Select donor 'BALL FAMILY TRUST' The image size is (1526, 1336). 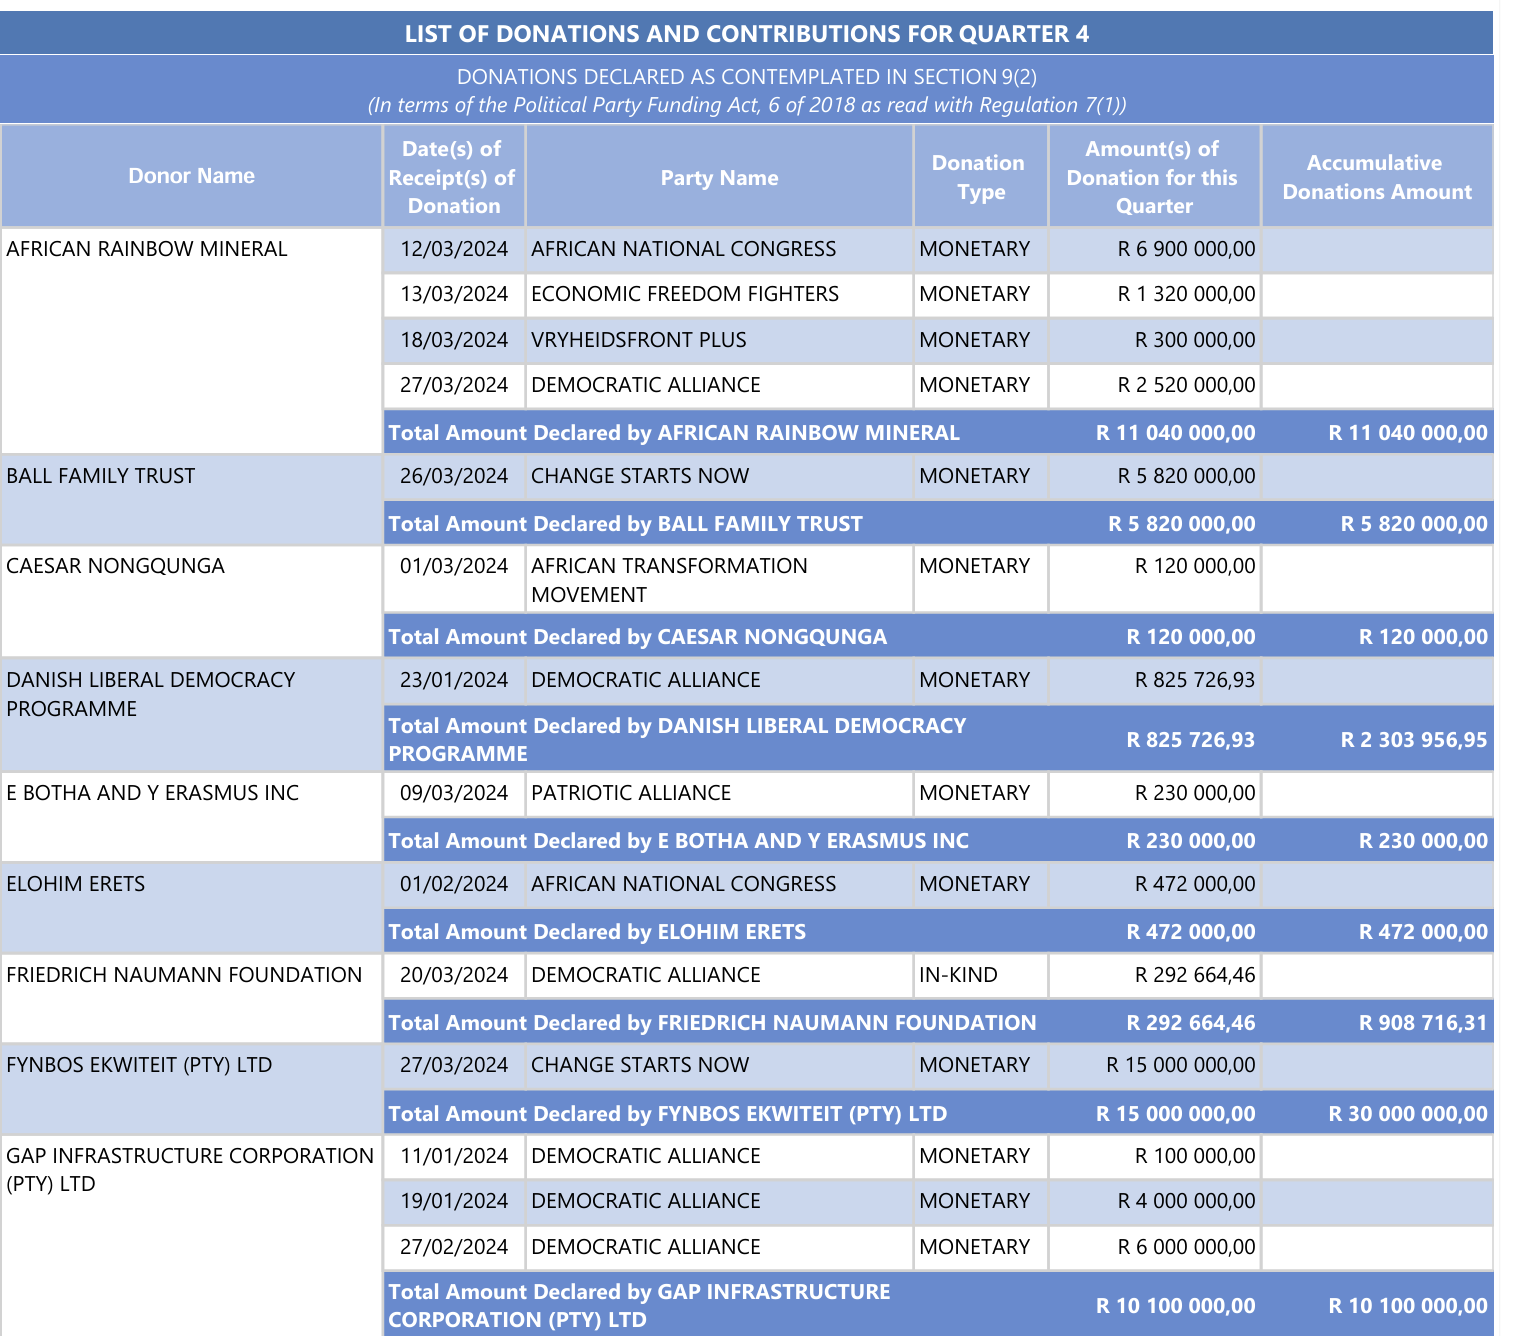pyautogui.click(x=101, y=476)
